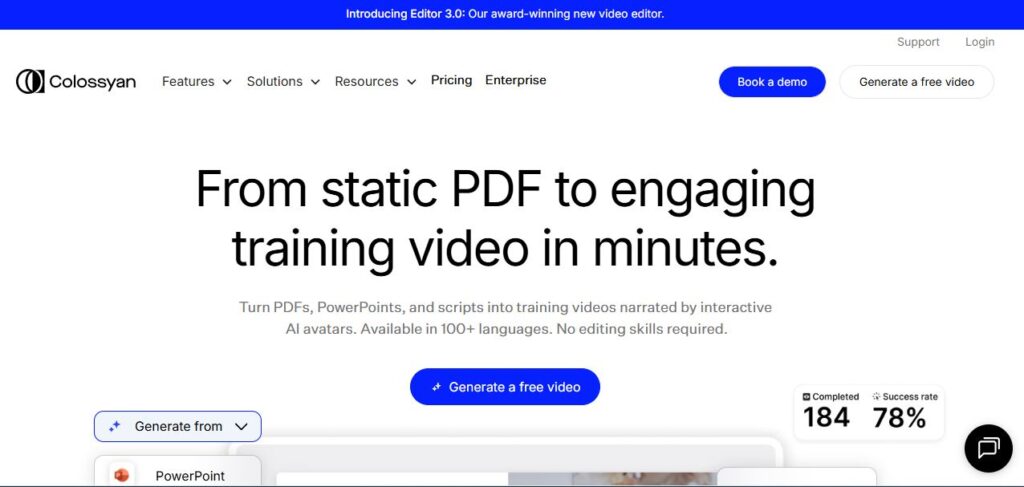1024x487 pixels.
Task: Expand the Solutions dropdown arrow
Action: point(315,82)
